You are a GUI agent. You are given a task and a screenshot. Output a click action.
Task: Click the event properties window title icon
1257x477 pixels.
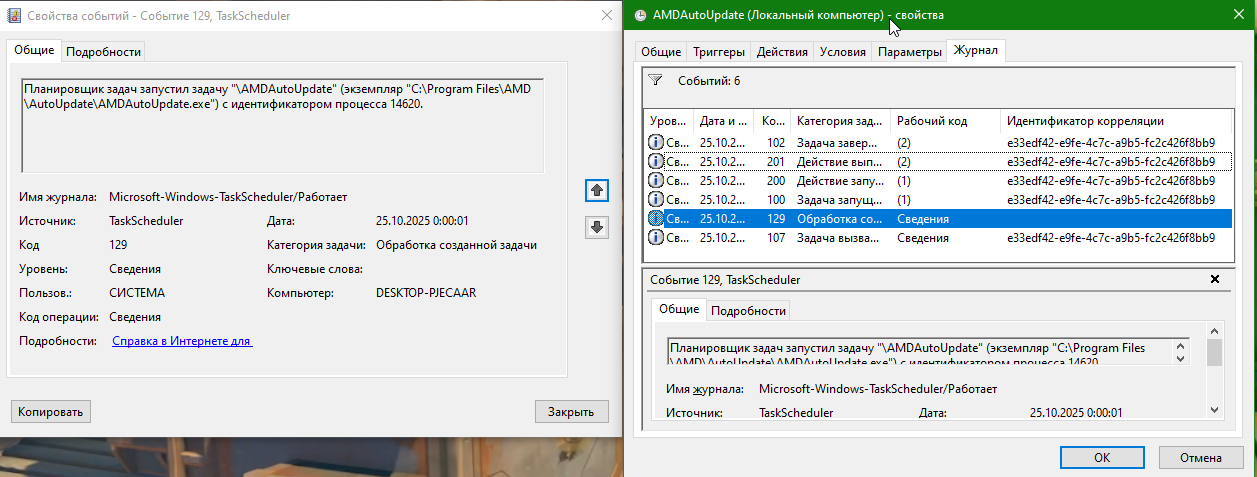tap(15, 15)
